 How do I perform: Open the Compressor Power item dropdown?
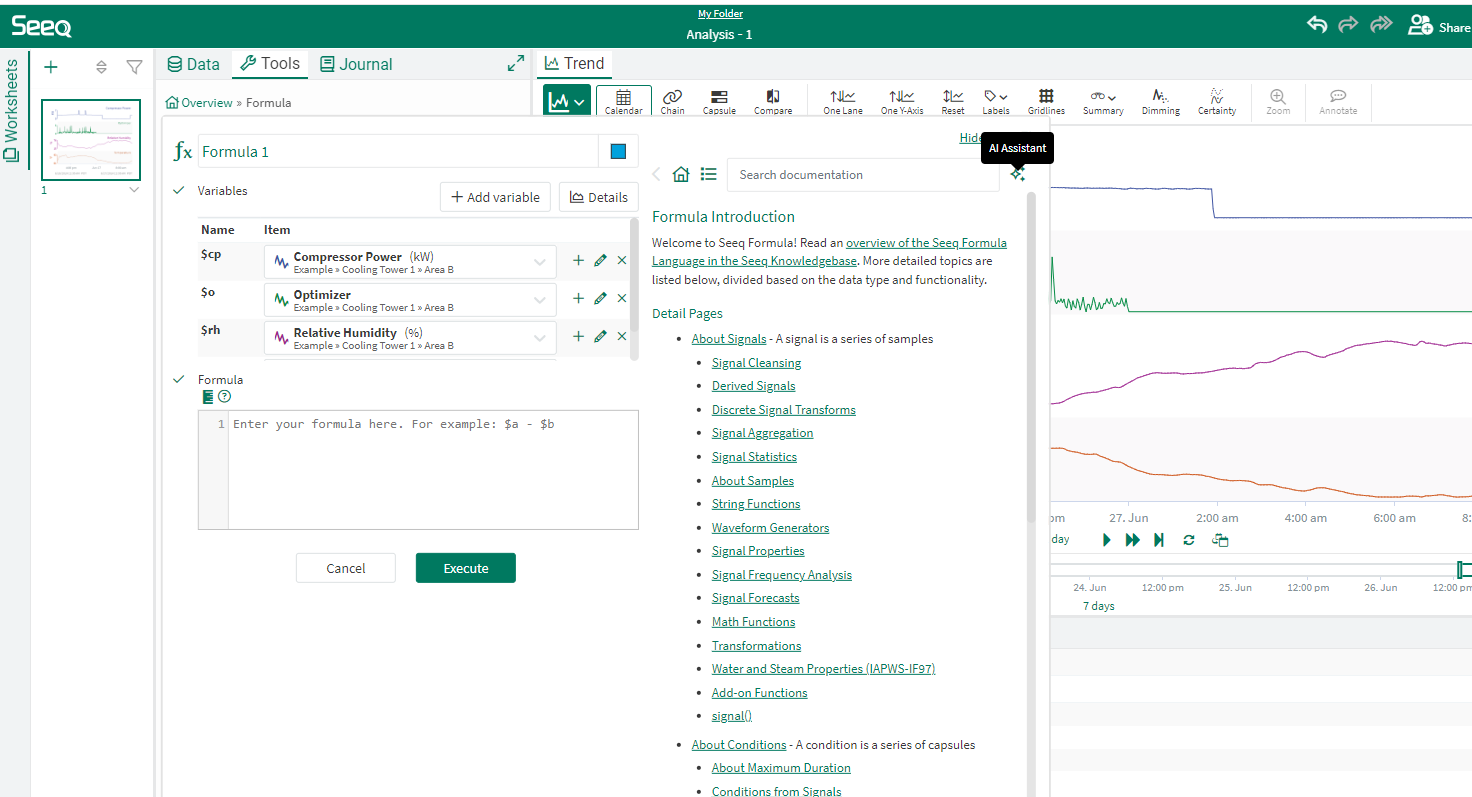tap(410, 262)
